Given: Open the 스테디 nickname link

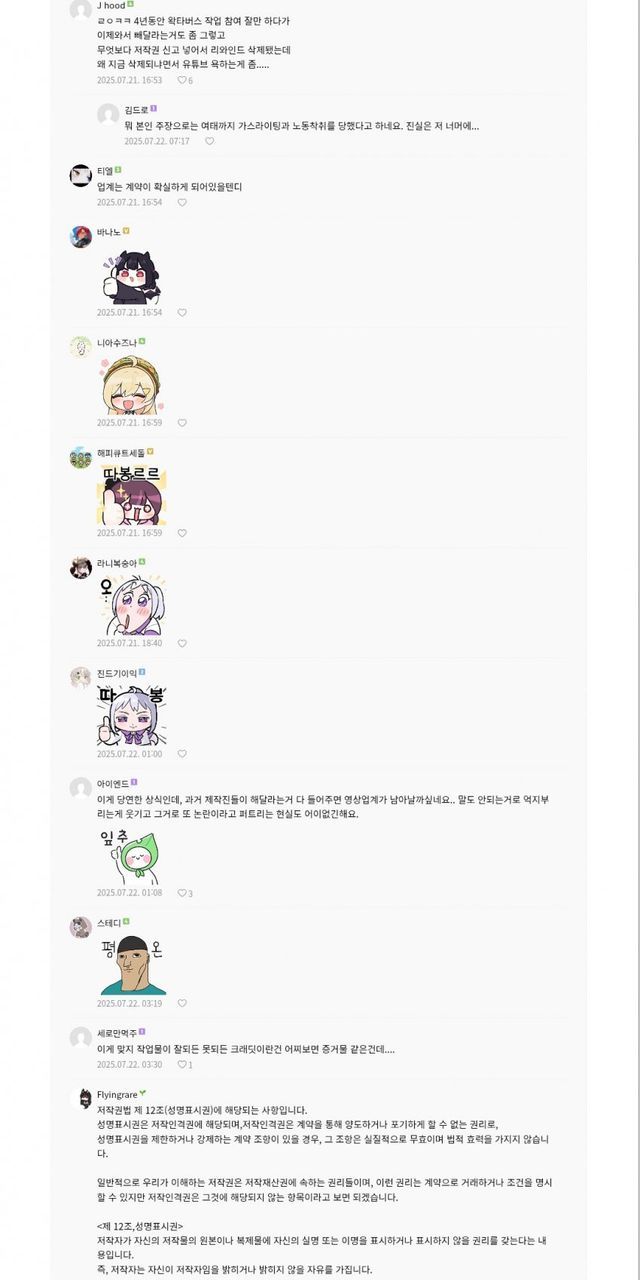Looking at the screenshot, I should (109, 922).
